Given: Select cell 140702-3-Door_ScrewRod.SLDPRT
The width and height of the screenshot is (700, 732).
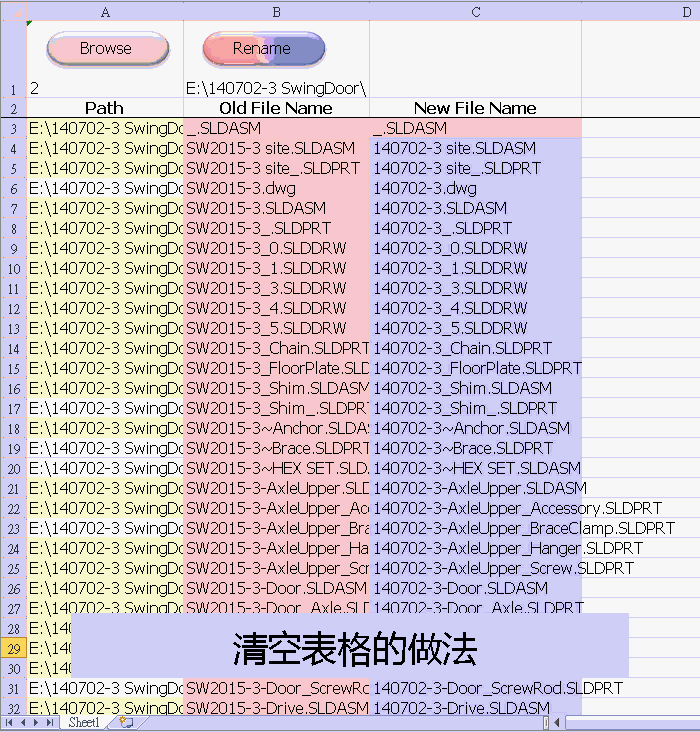Looking at the screenshot, I should (x=475, y=688).
